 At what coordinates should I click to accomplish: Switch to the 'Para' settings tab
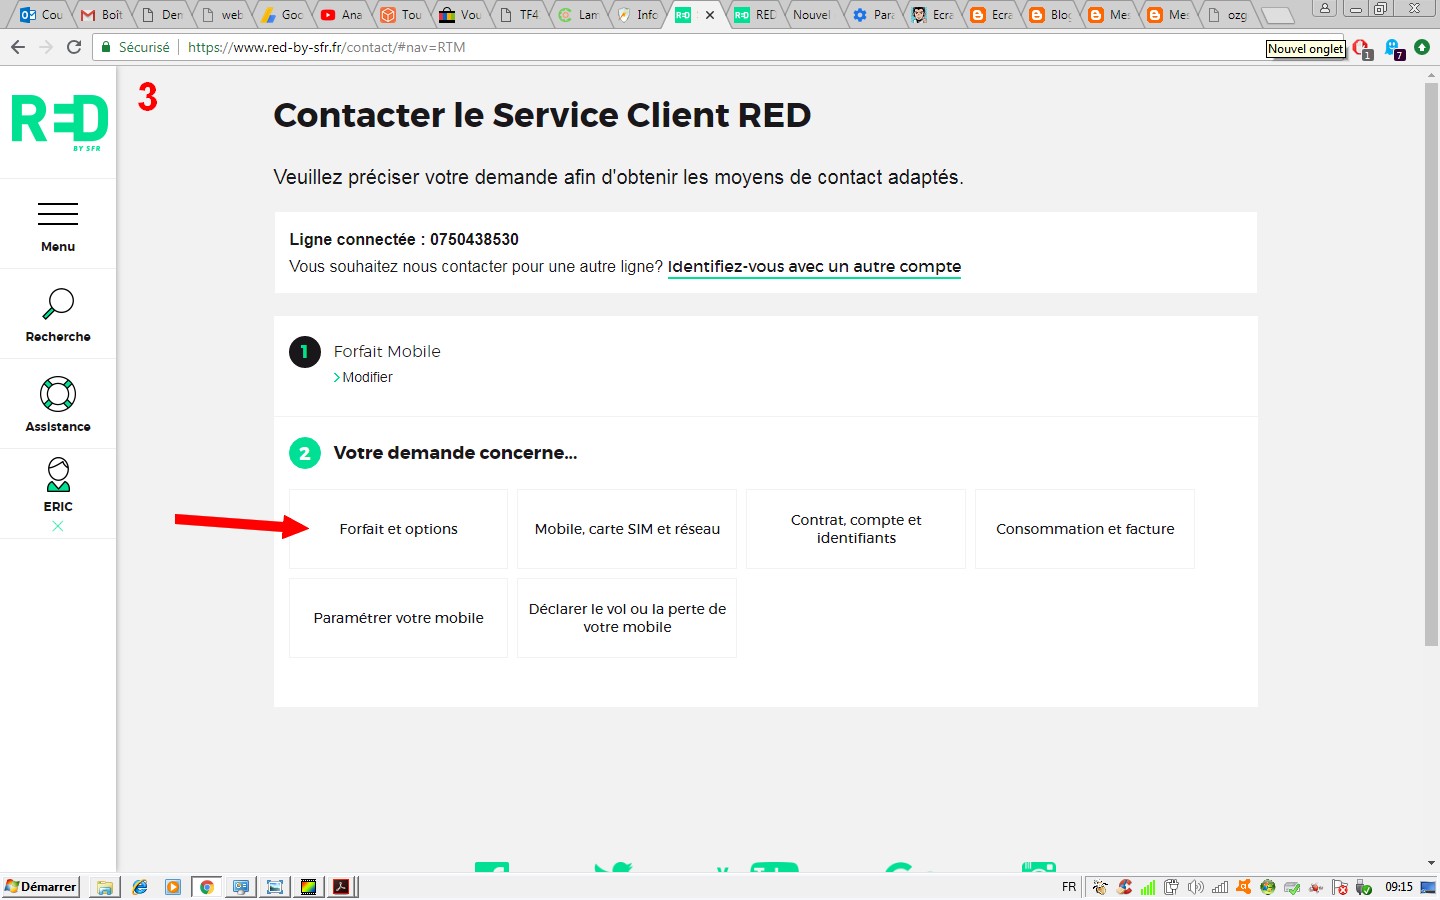(873, 15)
